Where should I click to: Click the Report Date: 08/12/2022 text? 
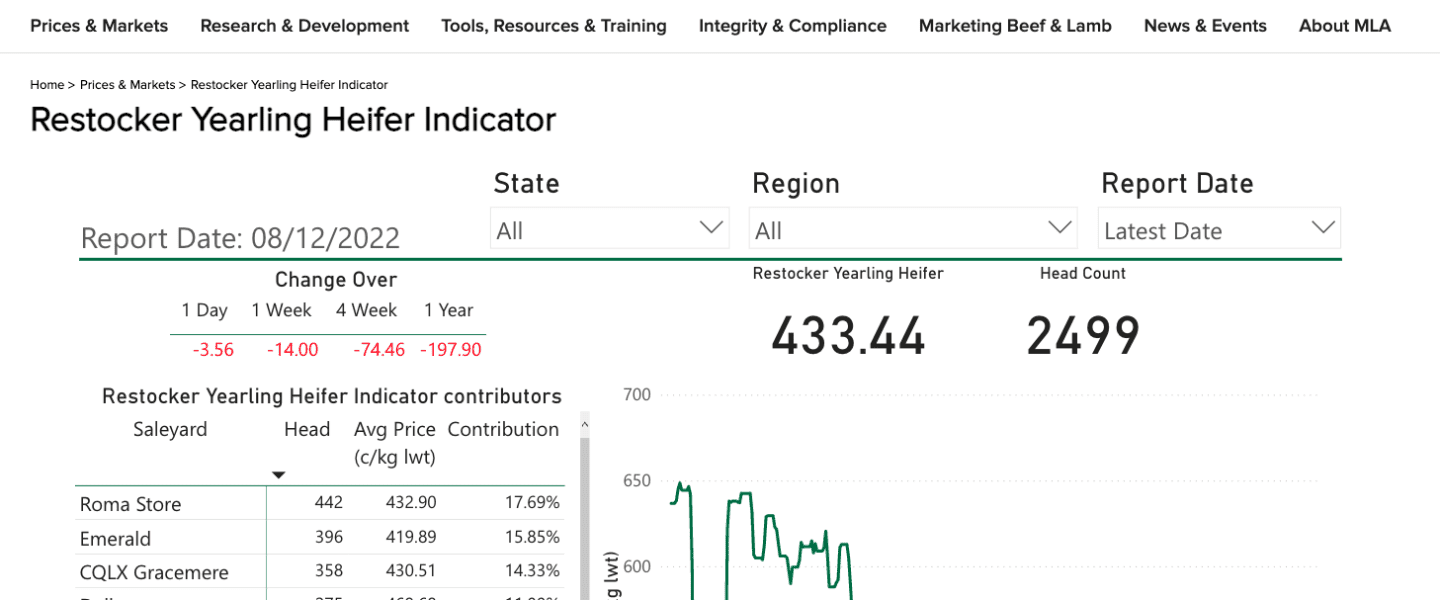240,238
